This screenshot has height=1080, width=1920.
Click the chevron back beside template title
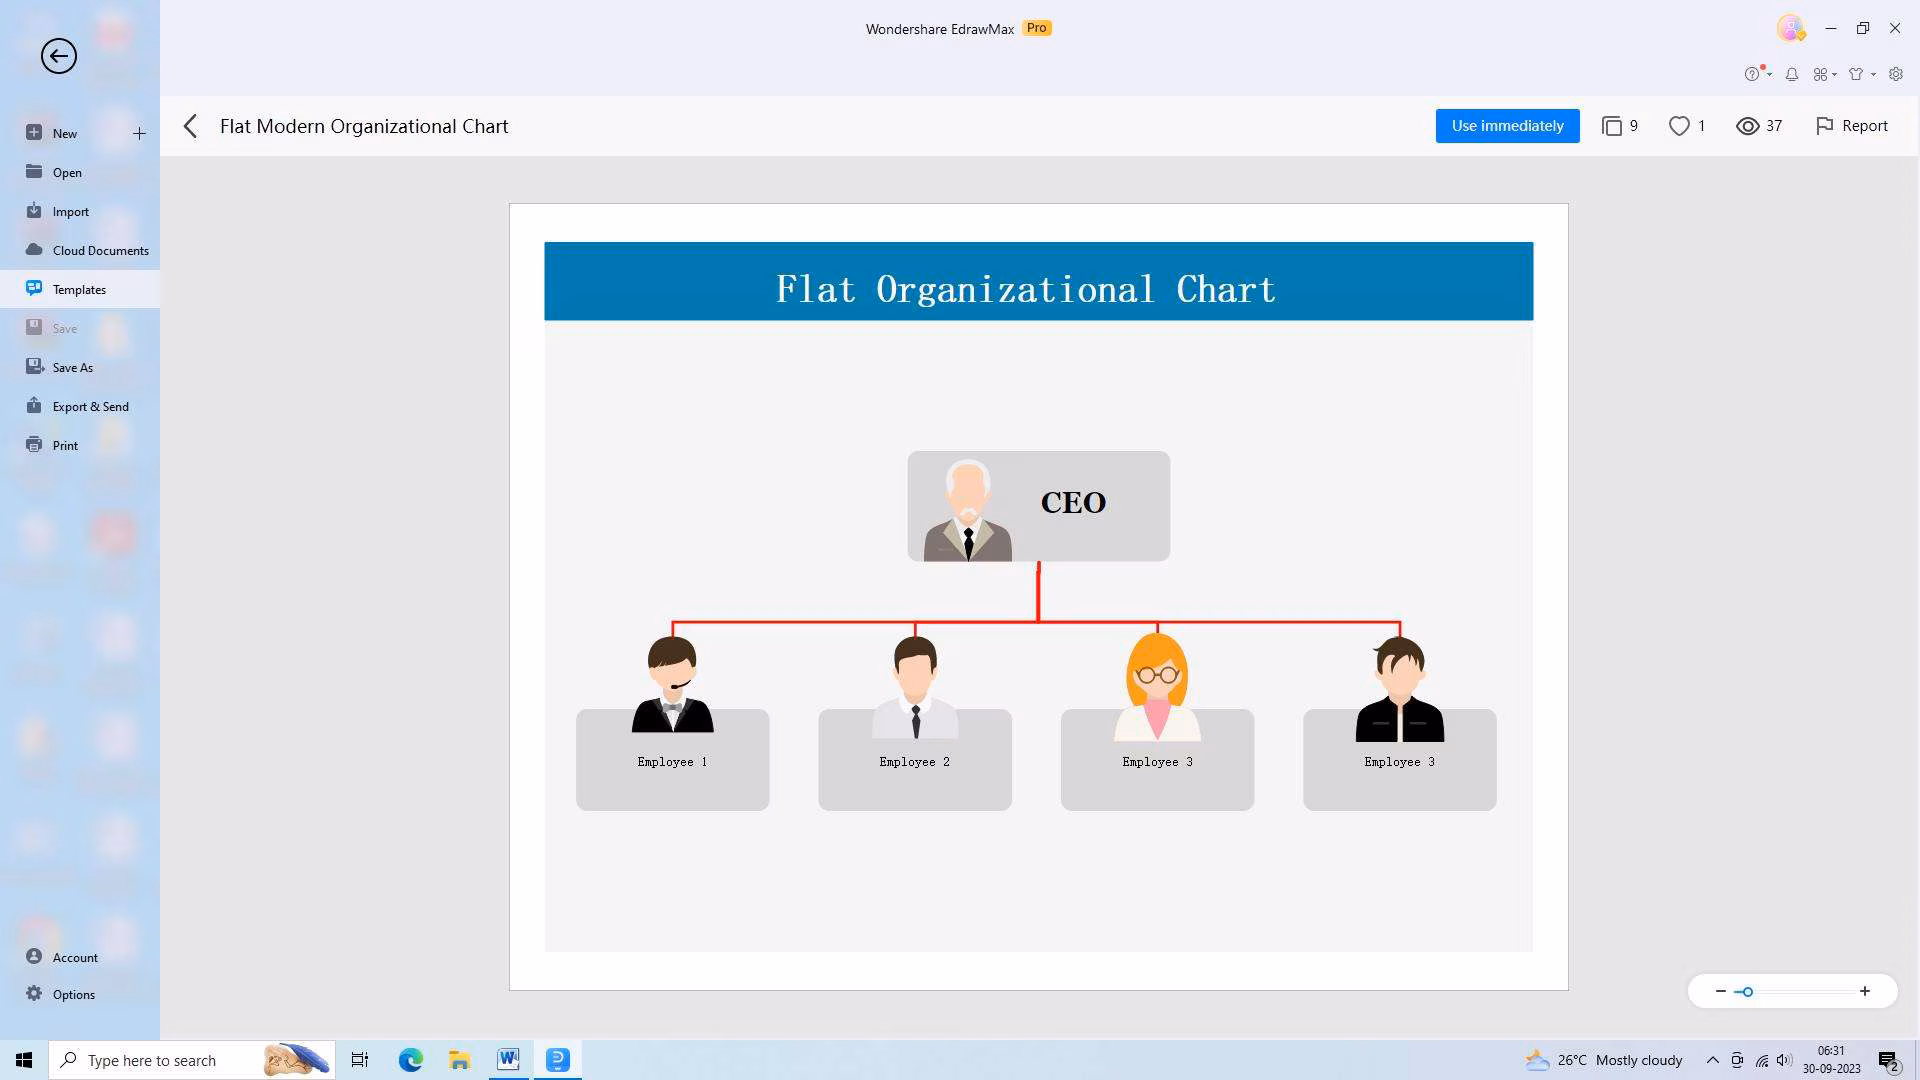click(191, 126)
